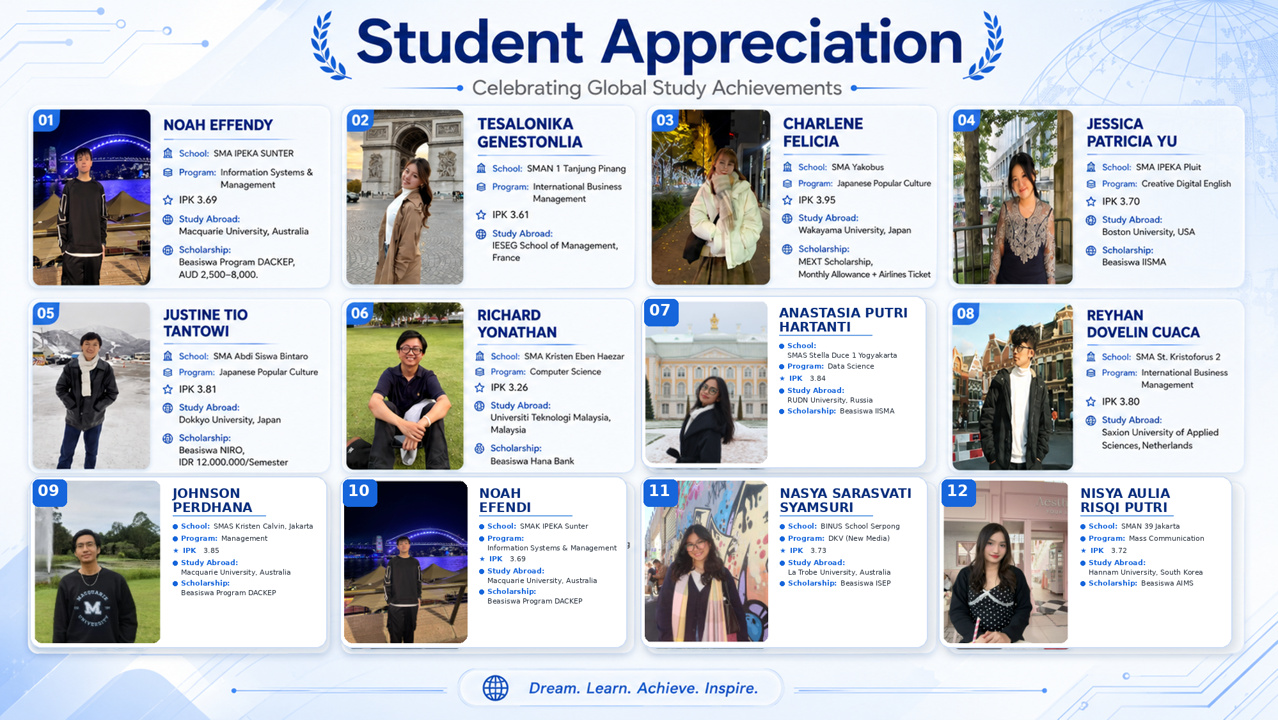Viewport: 1278px width, 720px height.
Task: Click the school icon beside SMA Abdi Siswa Bintaro
Action: [x=168, y=356]
